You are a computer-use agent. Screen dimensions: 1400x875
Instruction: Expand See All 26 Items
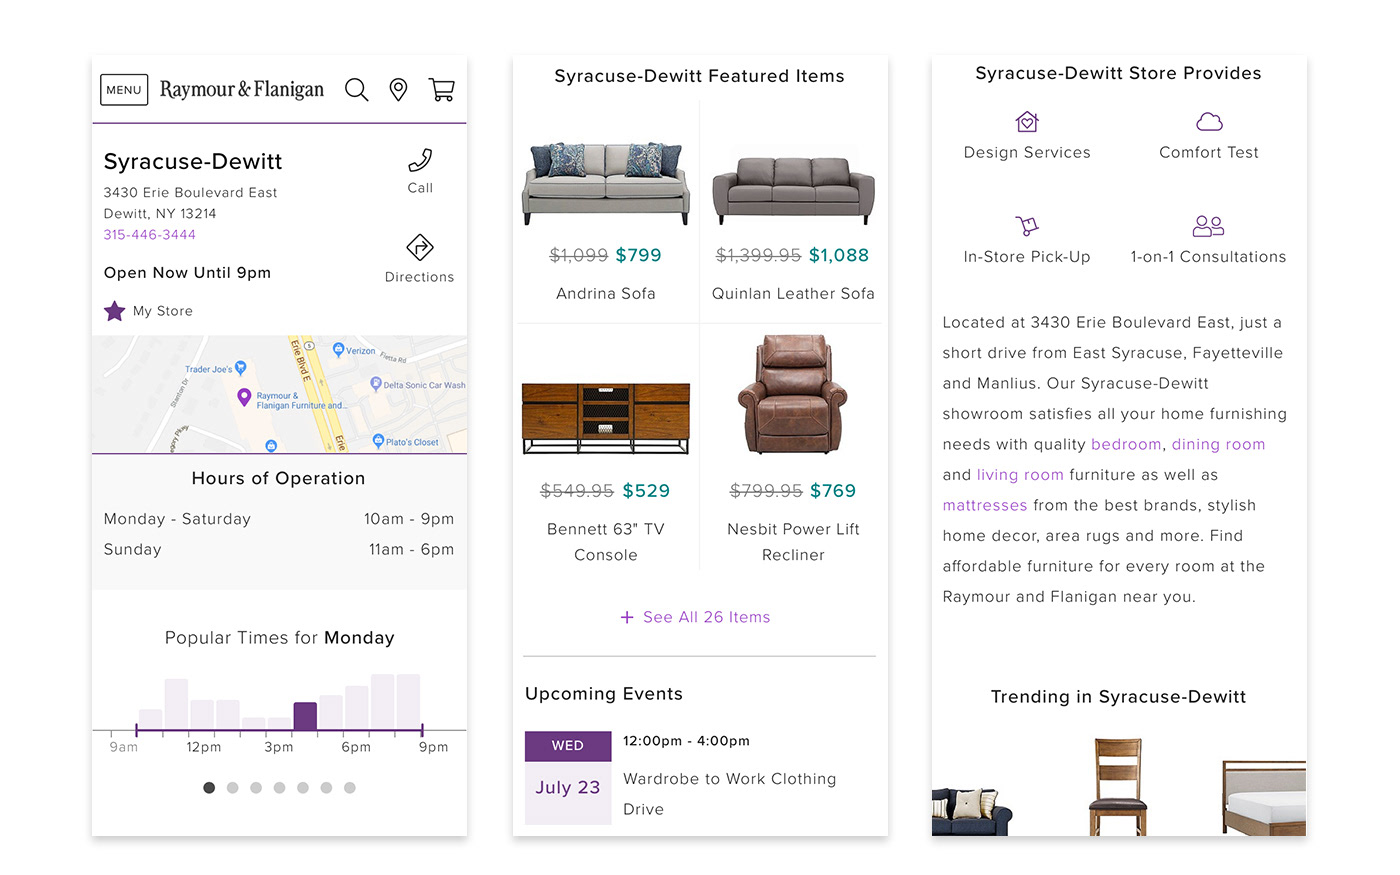point(696,618)
